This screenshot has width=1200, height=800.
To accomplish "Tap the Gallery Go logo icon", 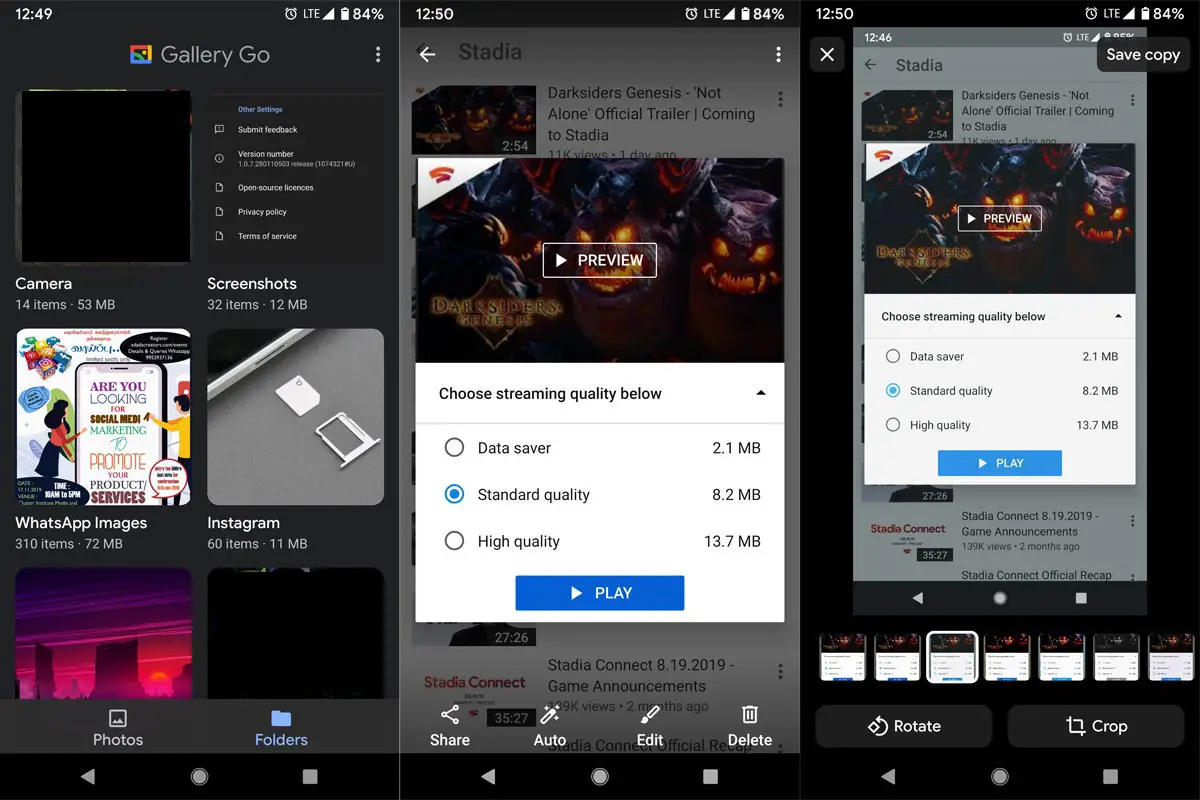I will [141, 54].
